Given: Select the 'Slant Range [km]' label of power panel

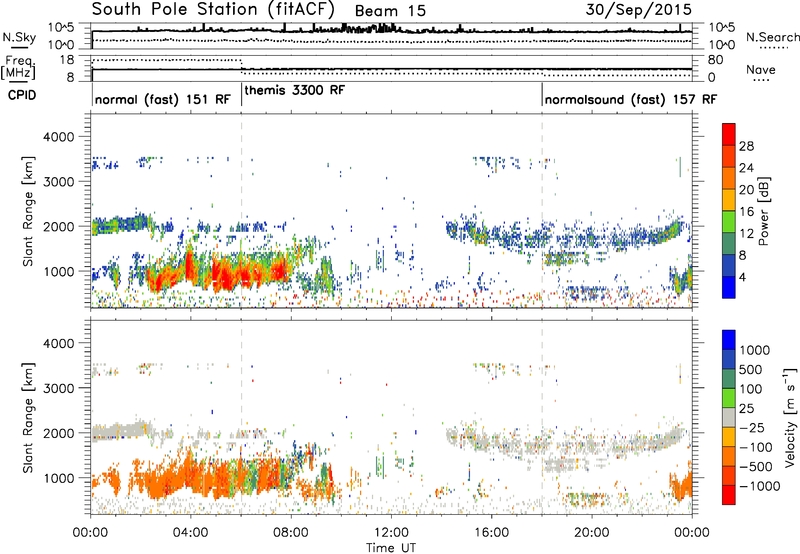Looking at the screenshot, I should pyautogui.click(x=28, y=211).
